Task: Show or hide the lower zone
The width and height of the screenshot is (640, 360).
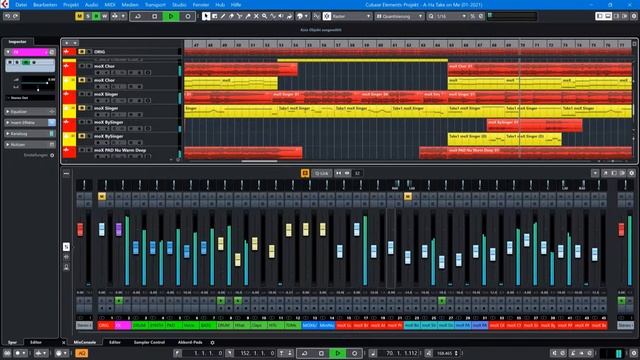Action: 608,16
